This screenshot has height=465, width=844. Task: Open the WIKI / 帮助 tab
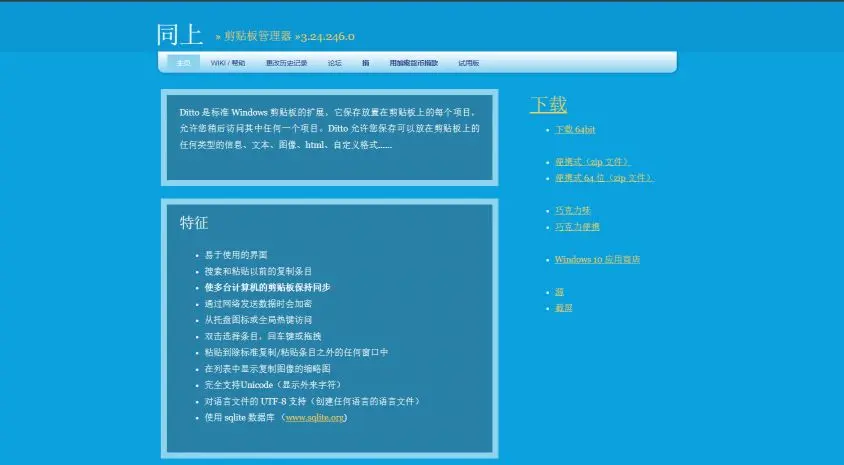click(x=228, y=63)
